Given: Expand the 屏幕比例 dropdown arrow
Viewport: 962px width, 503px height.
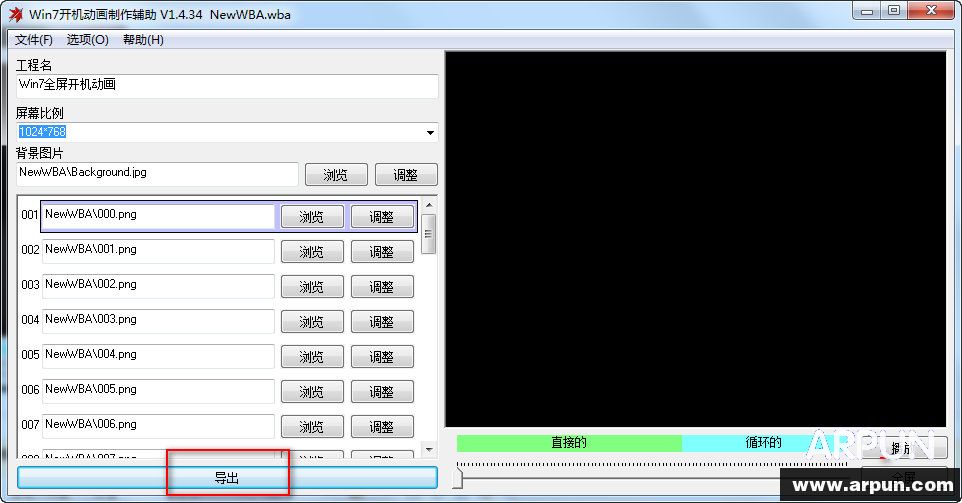Looking at the screenshot, I should 430,132.
